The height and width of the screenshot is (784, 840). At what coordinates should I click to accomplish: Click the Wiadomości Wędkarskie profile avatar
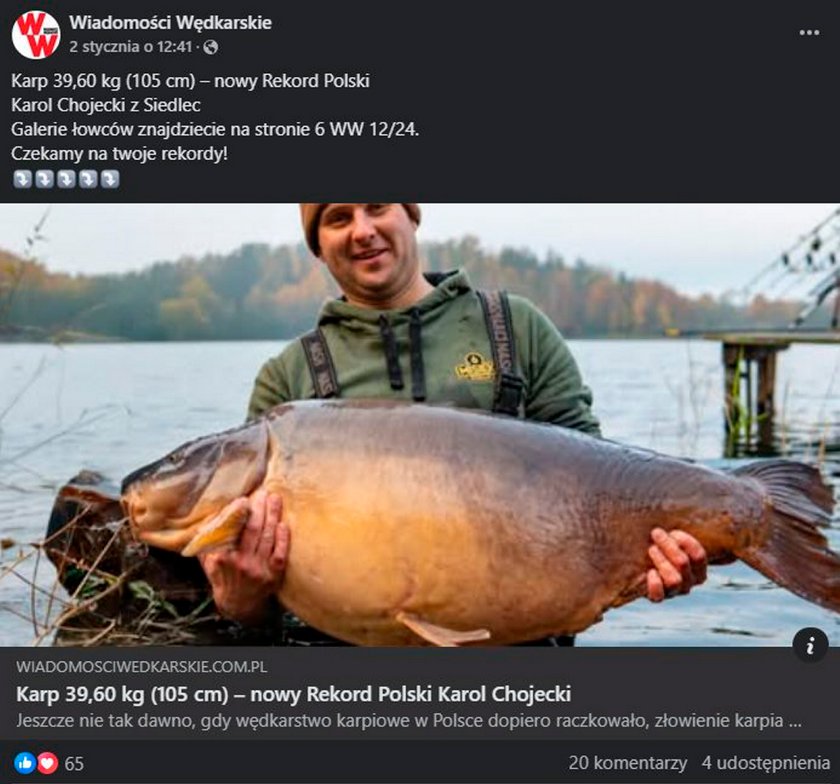(36, 34)
